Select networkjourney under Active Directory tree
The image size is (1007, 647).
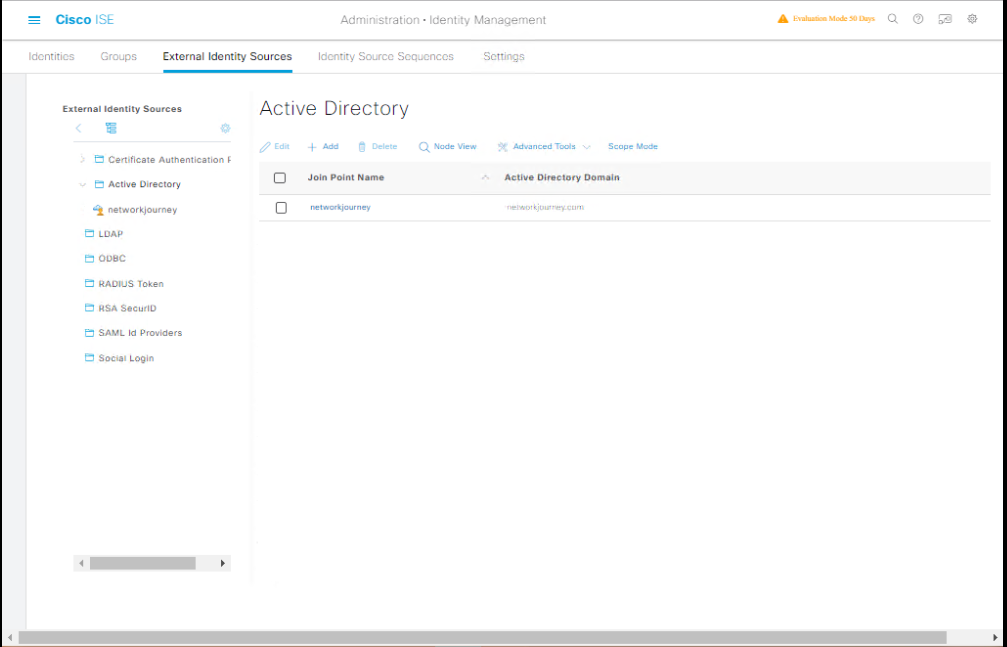pos(143,210)
